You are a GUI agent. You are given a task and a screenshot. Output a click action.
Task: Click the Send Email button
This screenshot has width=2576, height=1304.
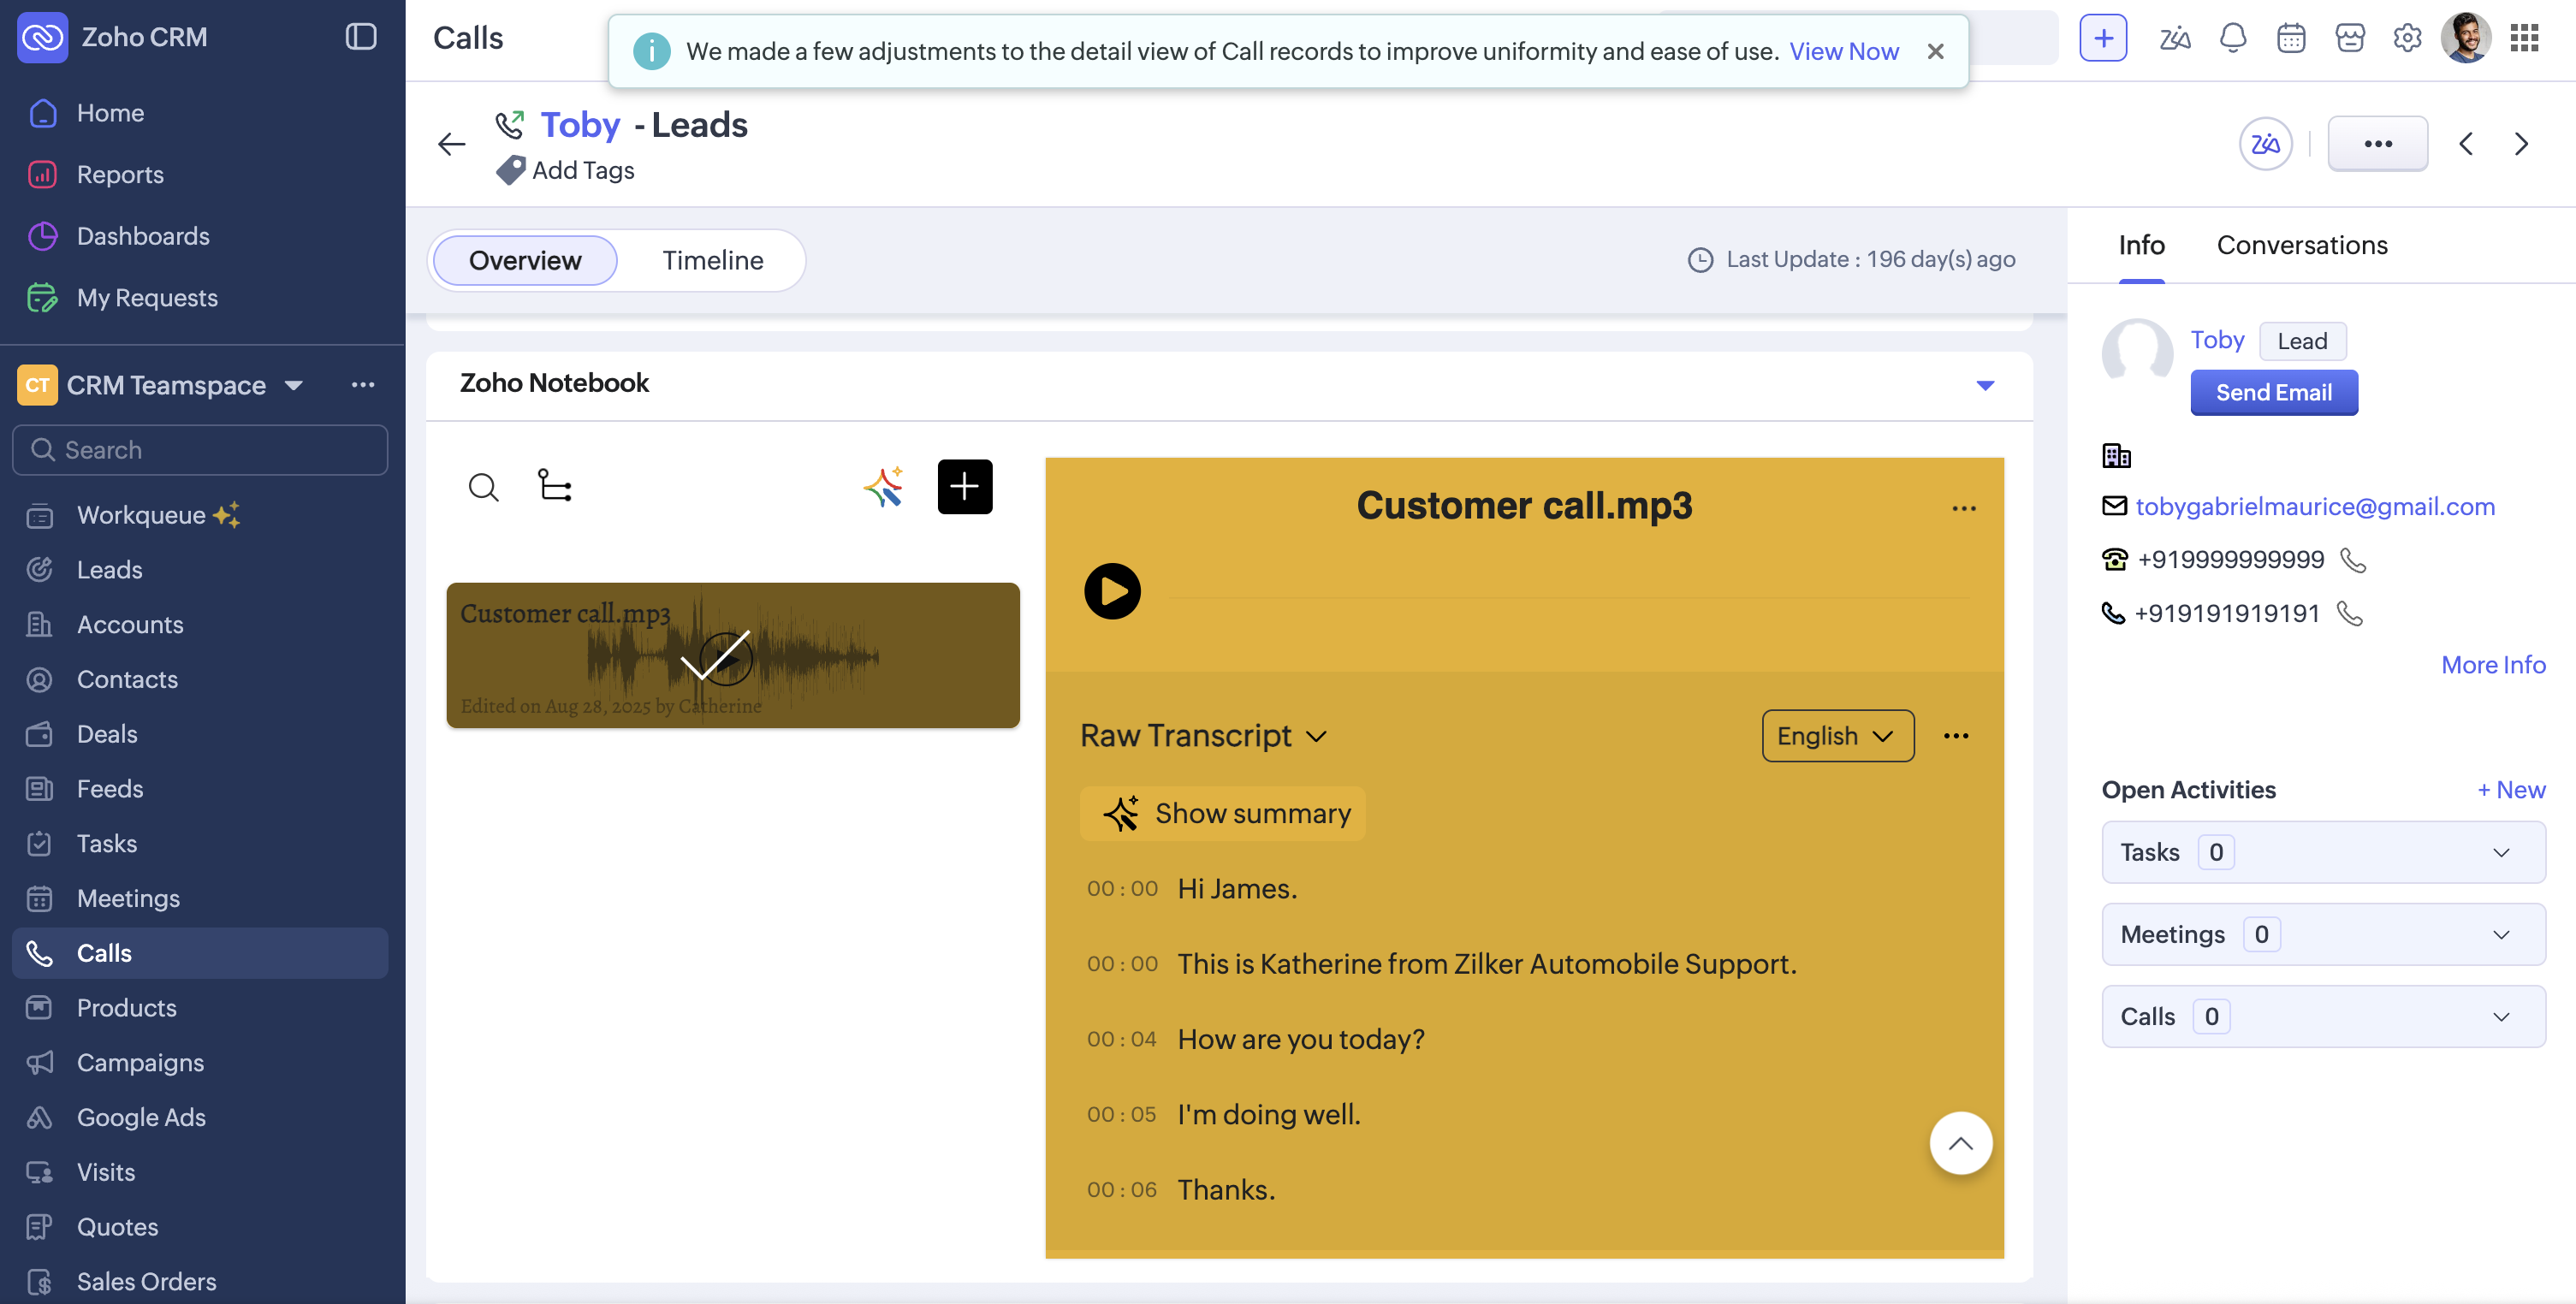[x=2273, y=392]
